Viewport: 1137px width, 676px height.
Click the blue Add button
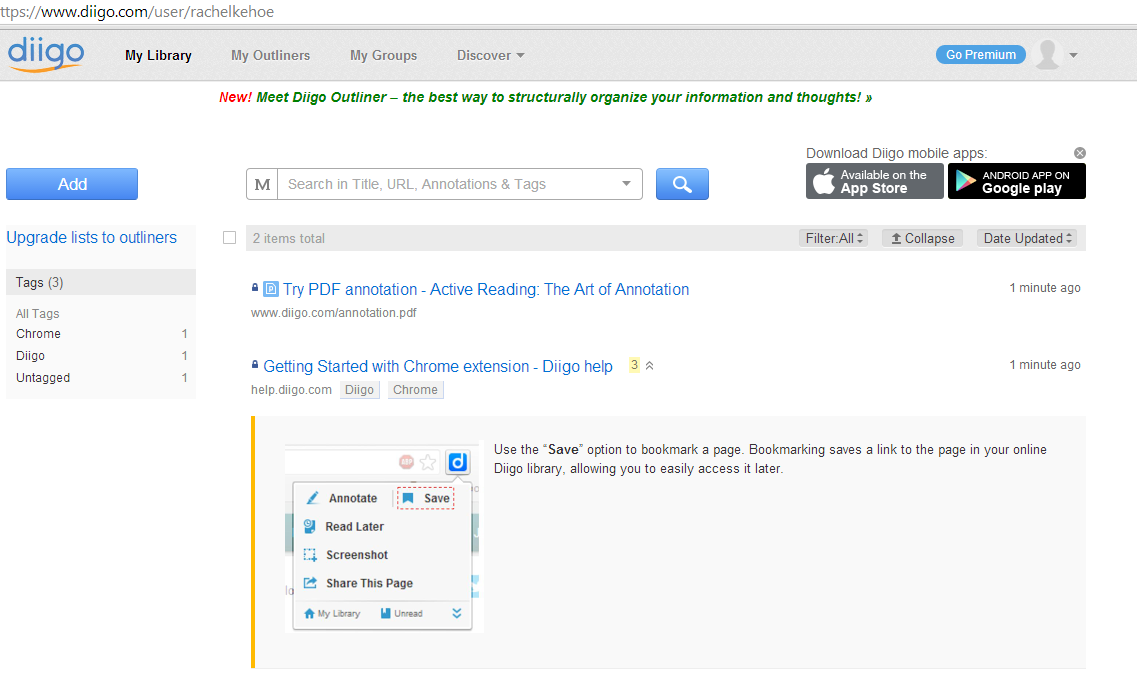tap(72, 184)
